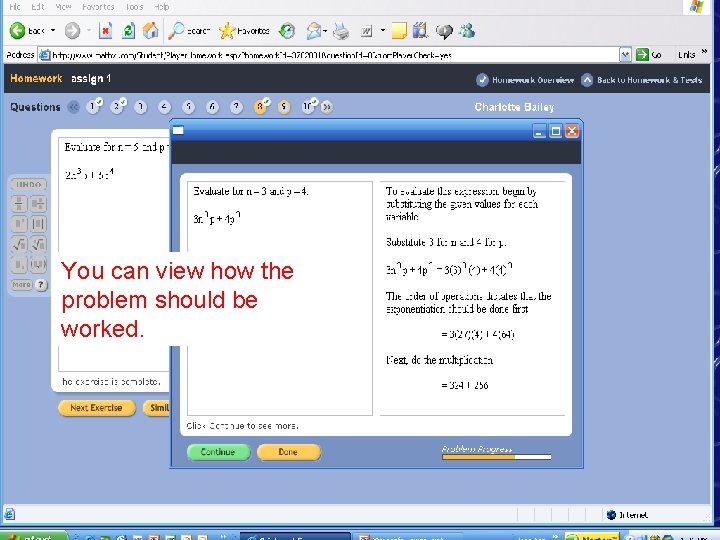Viewport: 720px width, 540px height.
Task: Jump to question 9
Action: click(284, 107)
